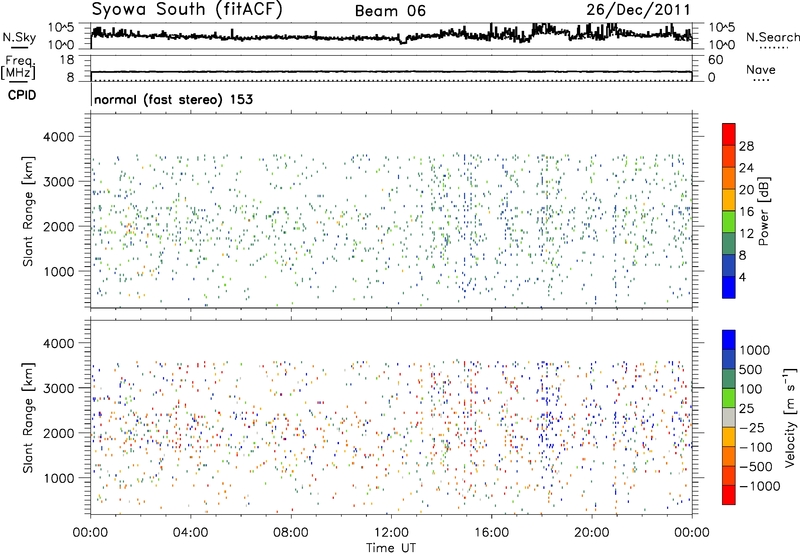Click the "CPID" row label
800x554 pixels.
click(x=22, y=95)
